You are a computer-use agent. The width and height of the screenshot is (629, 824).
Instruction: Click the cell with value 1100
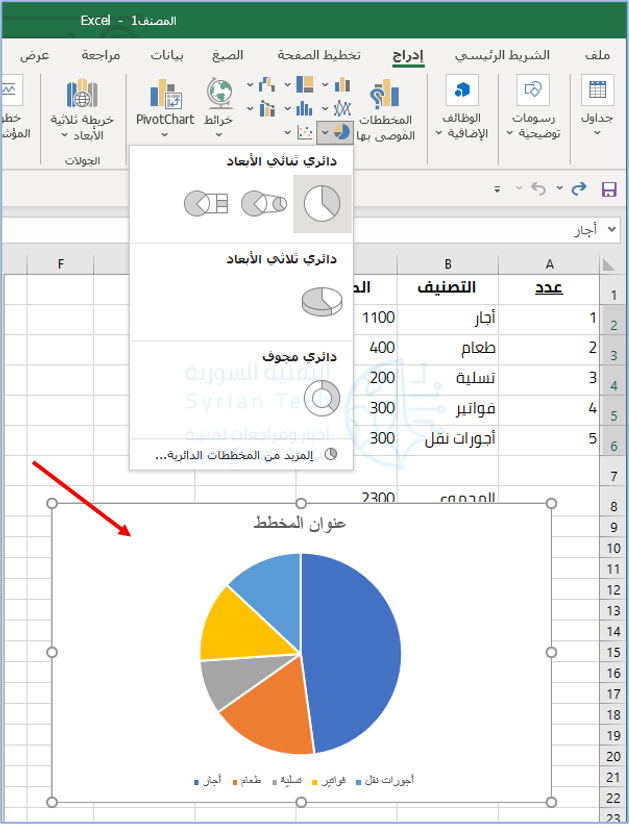(x=376, y=318)
